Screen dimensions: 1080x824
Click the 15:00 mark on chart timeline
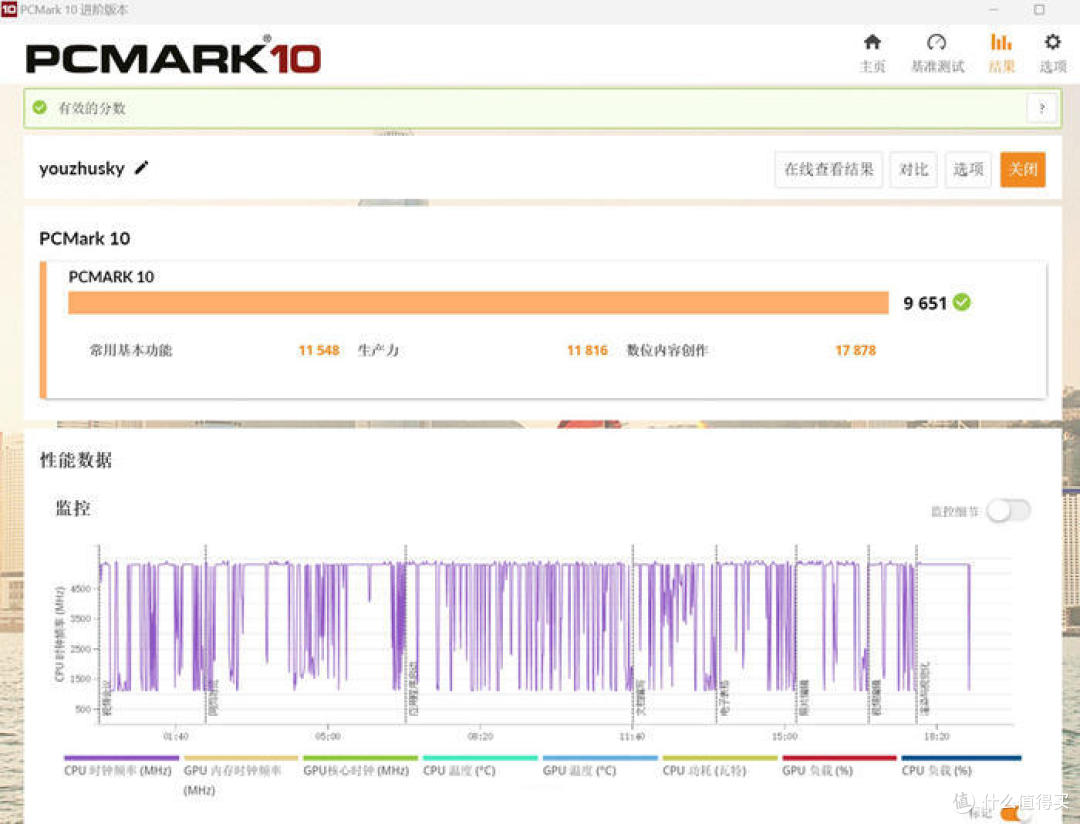click(785, 737)
